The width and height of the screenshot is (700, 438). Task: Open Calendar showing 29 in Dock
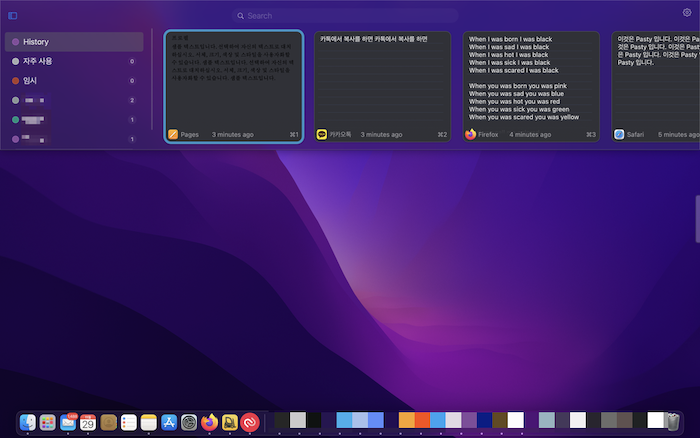point(88,422)
